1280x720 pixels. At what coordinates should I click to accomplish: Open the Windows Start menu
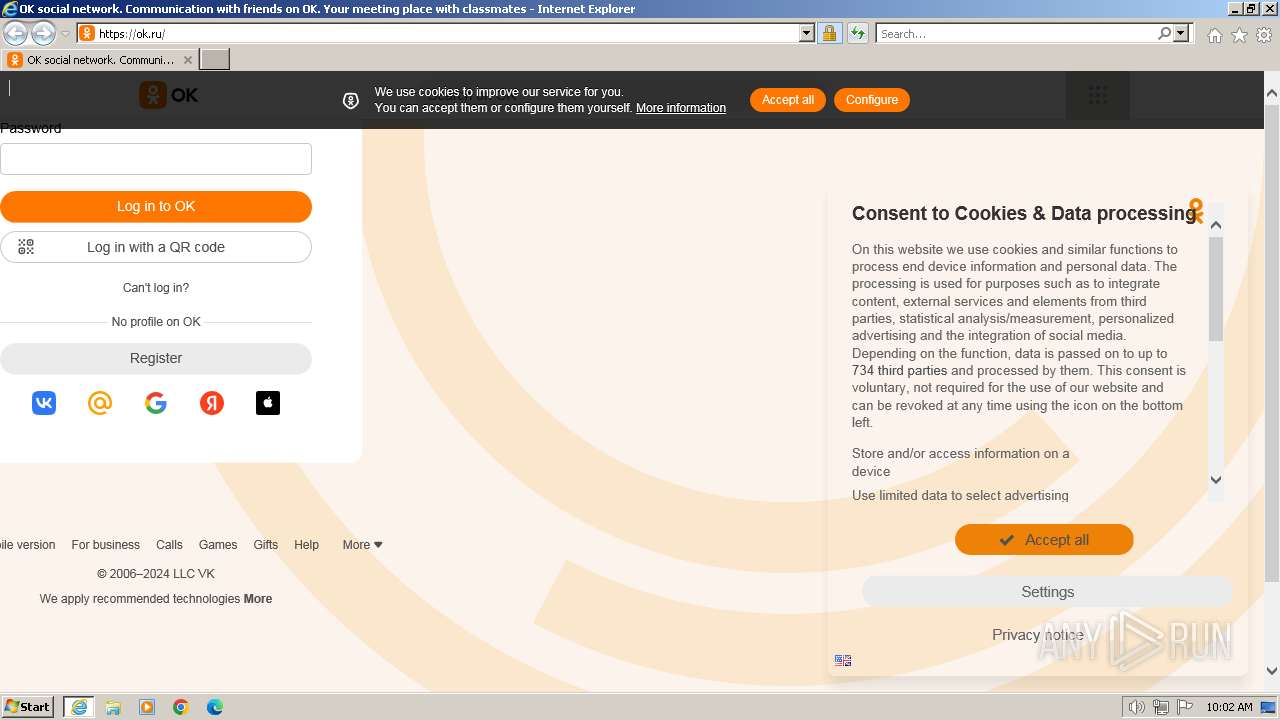(x=28, y=707)
